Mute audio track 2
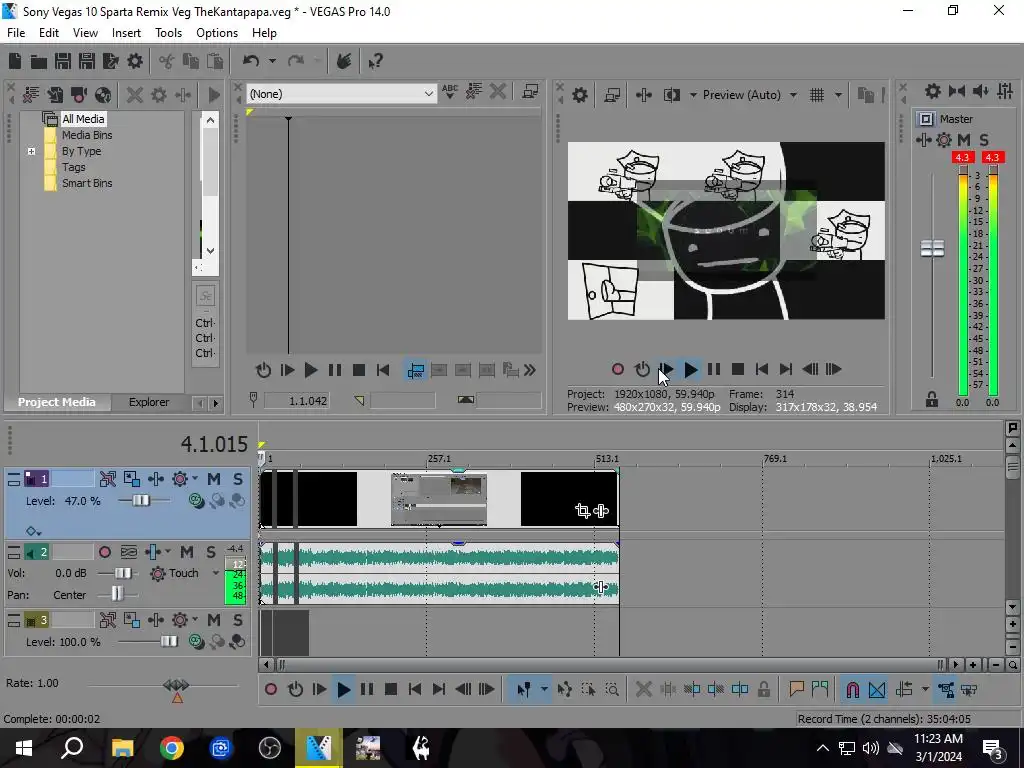 [x=187, y=552]
